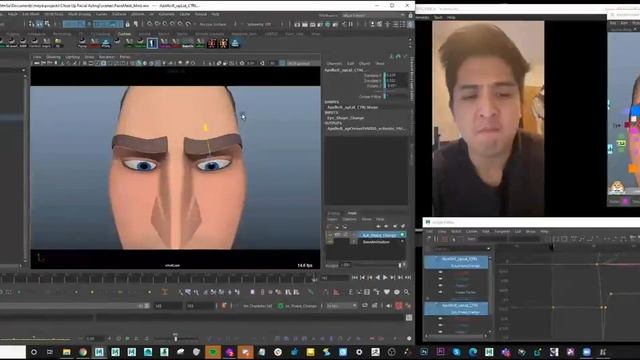Click current frame field beside time slider
640x360 pixels.
tap(334, 278)
